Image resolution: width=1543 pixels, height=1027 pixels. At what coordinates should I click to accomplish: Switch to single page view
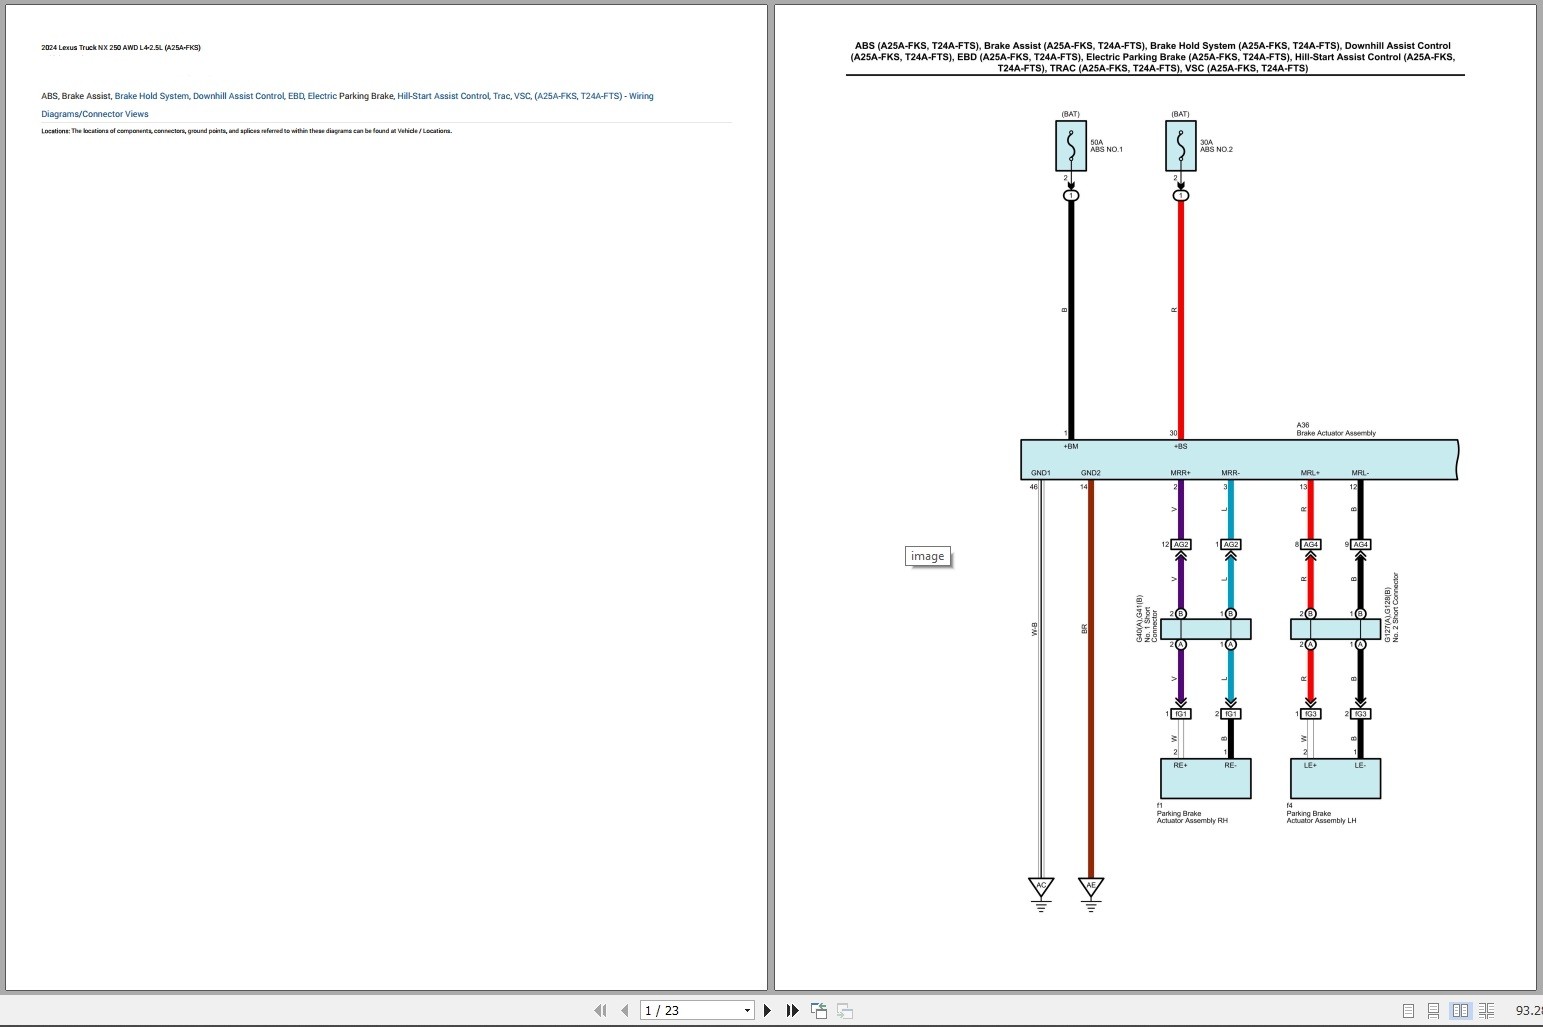click(1408, 1011)
